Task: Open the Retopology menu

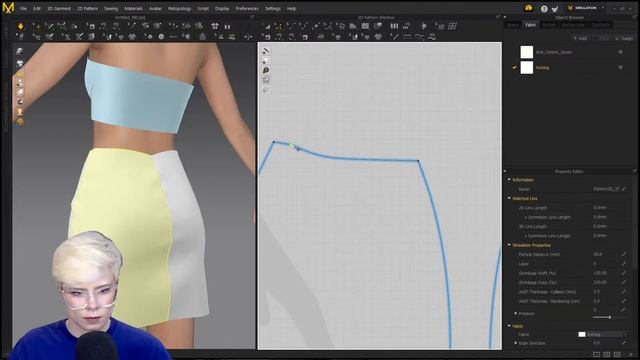Action: [179, 9]
